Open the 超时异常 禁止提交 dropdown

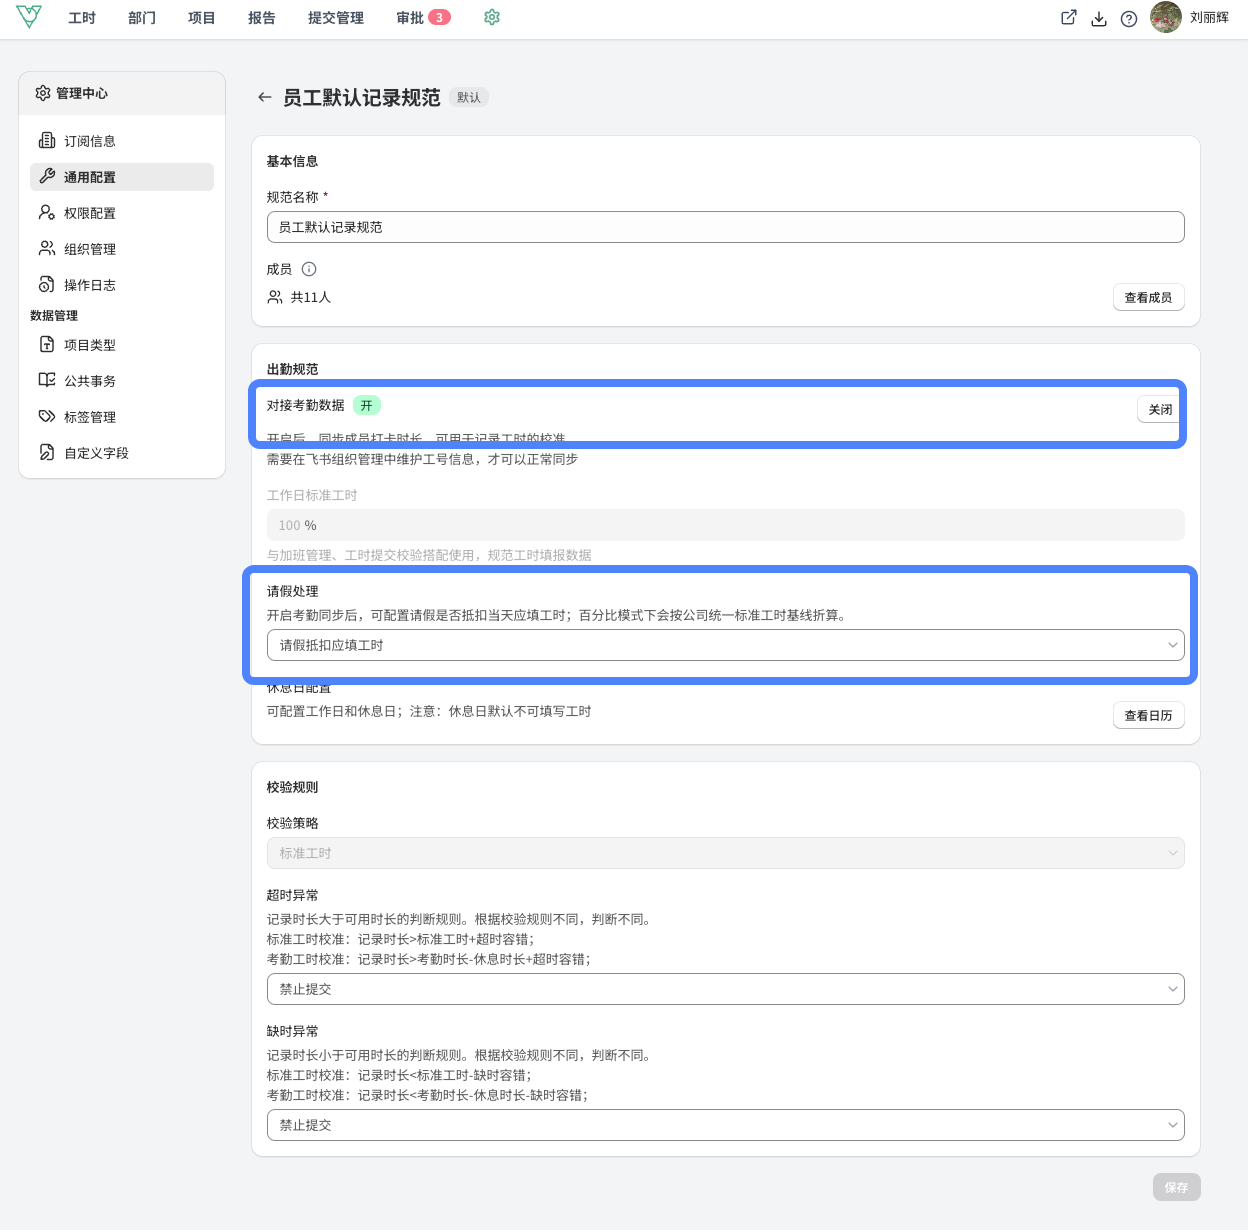pos(726,989)
